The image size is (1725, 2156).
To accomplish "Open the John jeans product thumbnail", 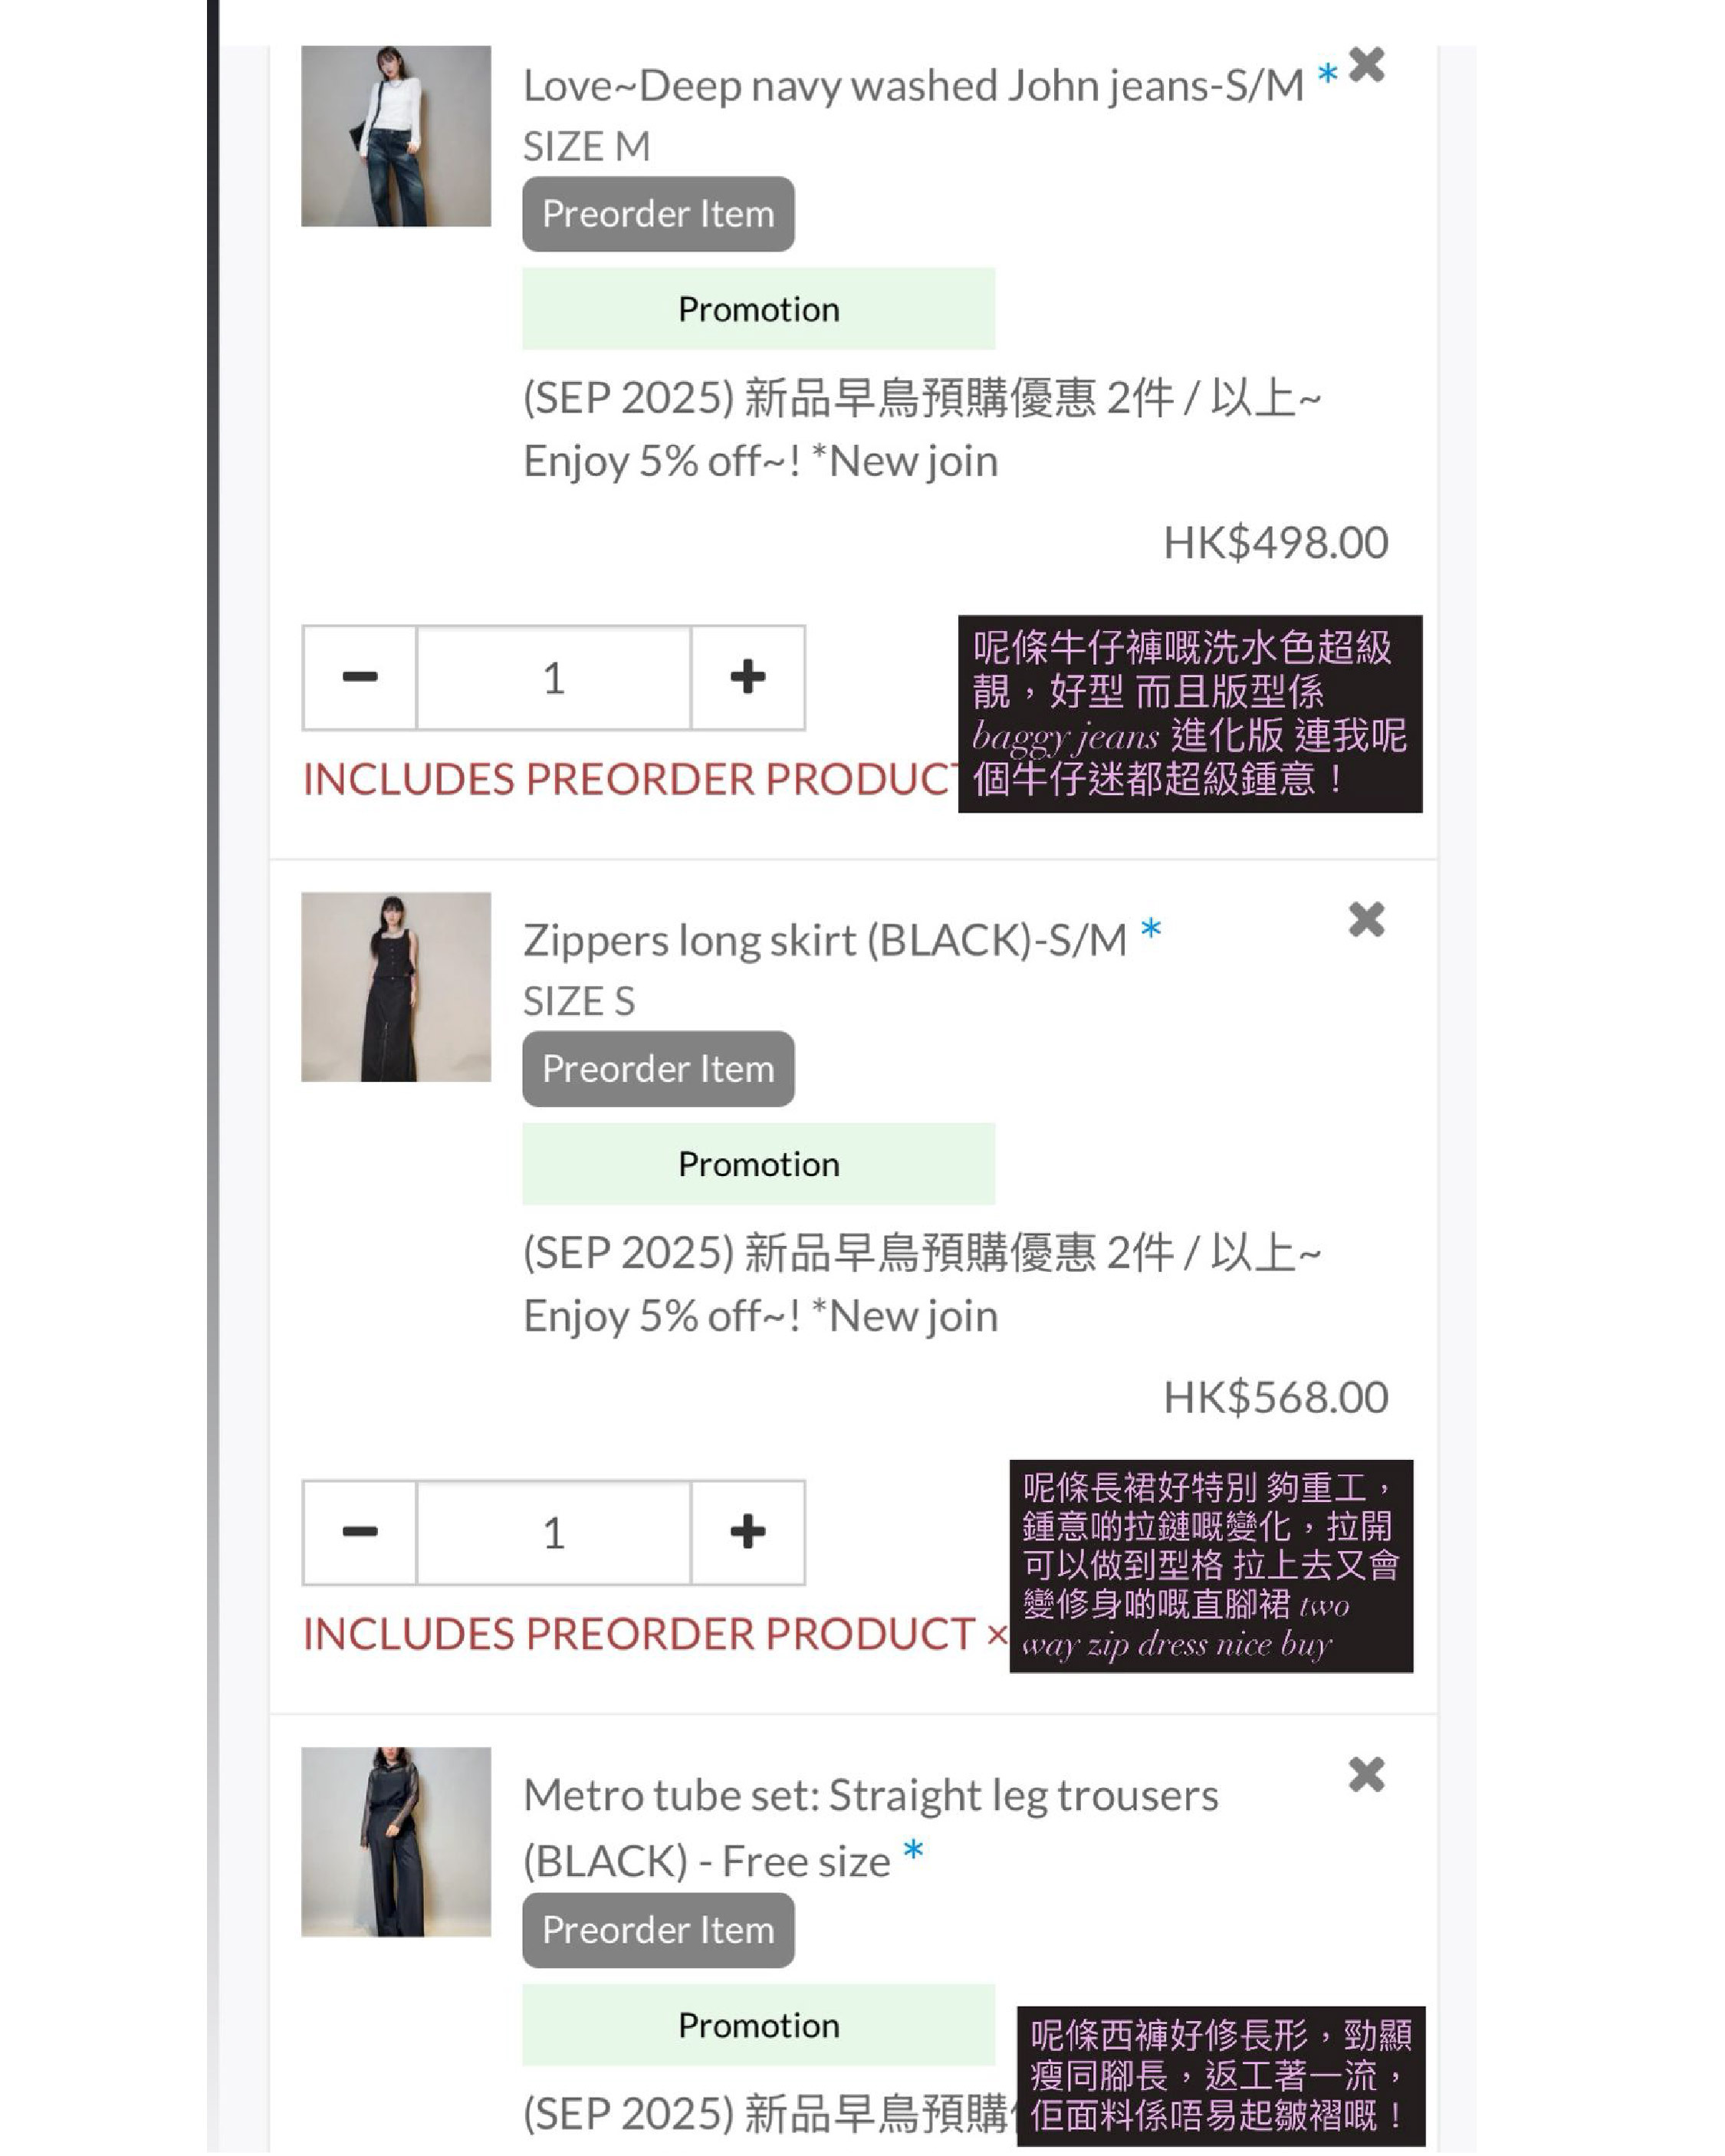I will pyautogui.click(x=396, y=136).
